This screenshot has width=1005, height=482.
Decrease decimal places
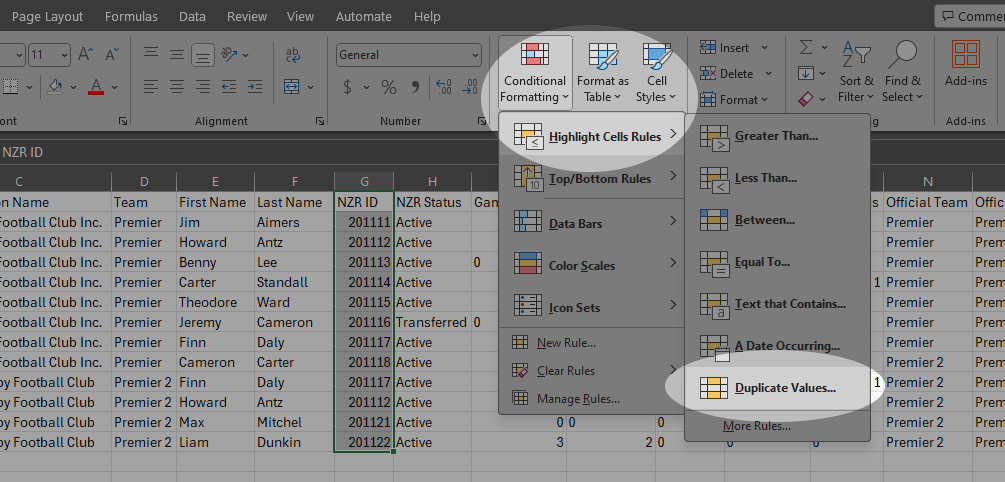(470, 87)
